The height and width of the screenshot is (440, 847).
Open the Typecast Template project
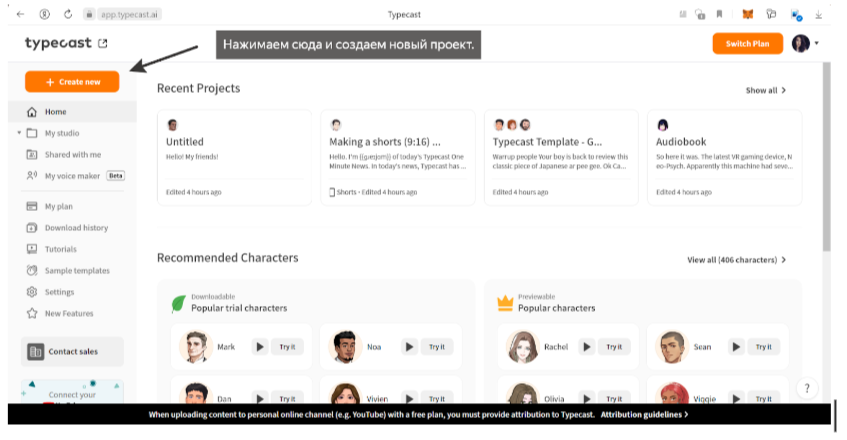pyautogui.click(x=561, y=158)
